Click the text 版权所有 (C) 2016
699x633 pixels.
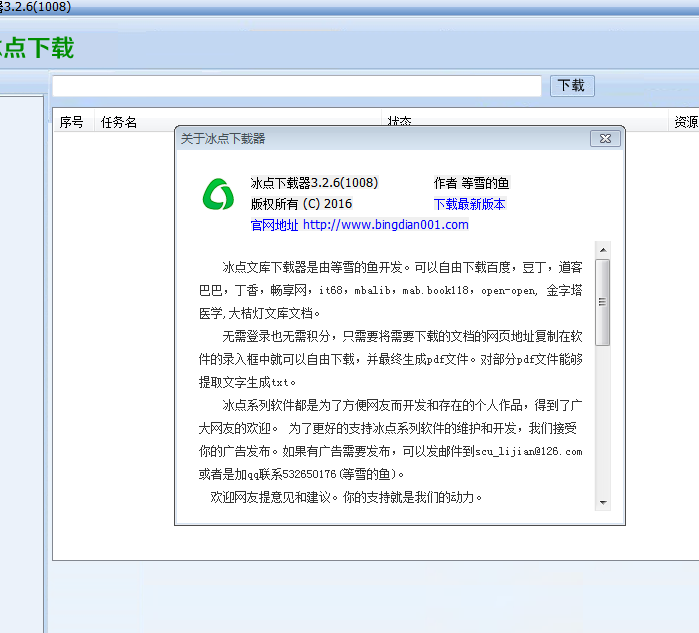(301, 204)
